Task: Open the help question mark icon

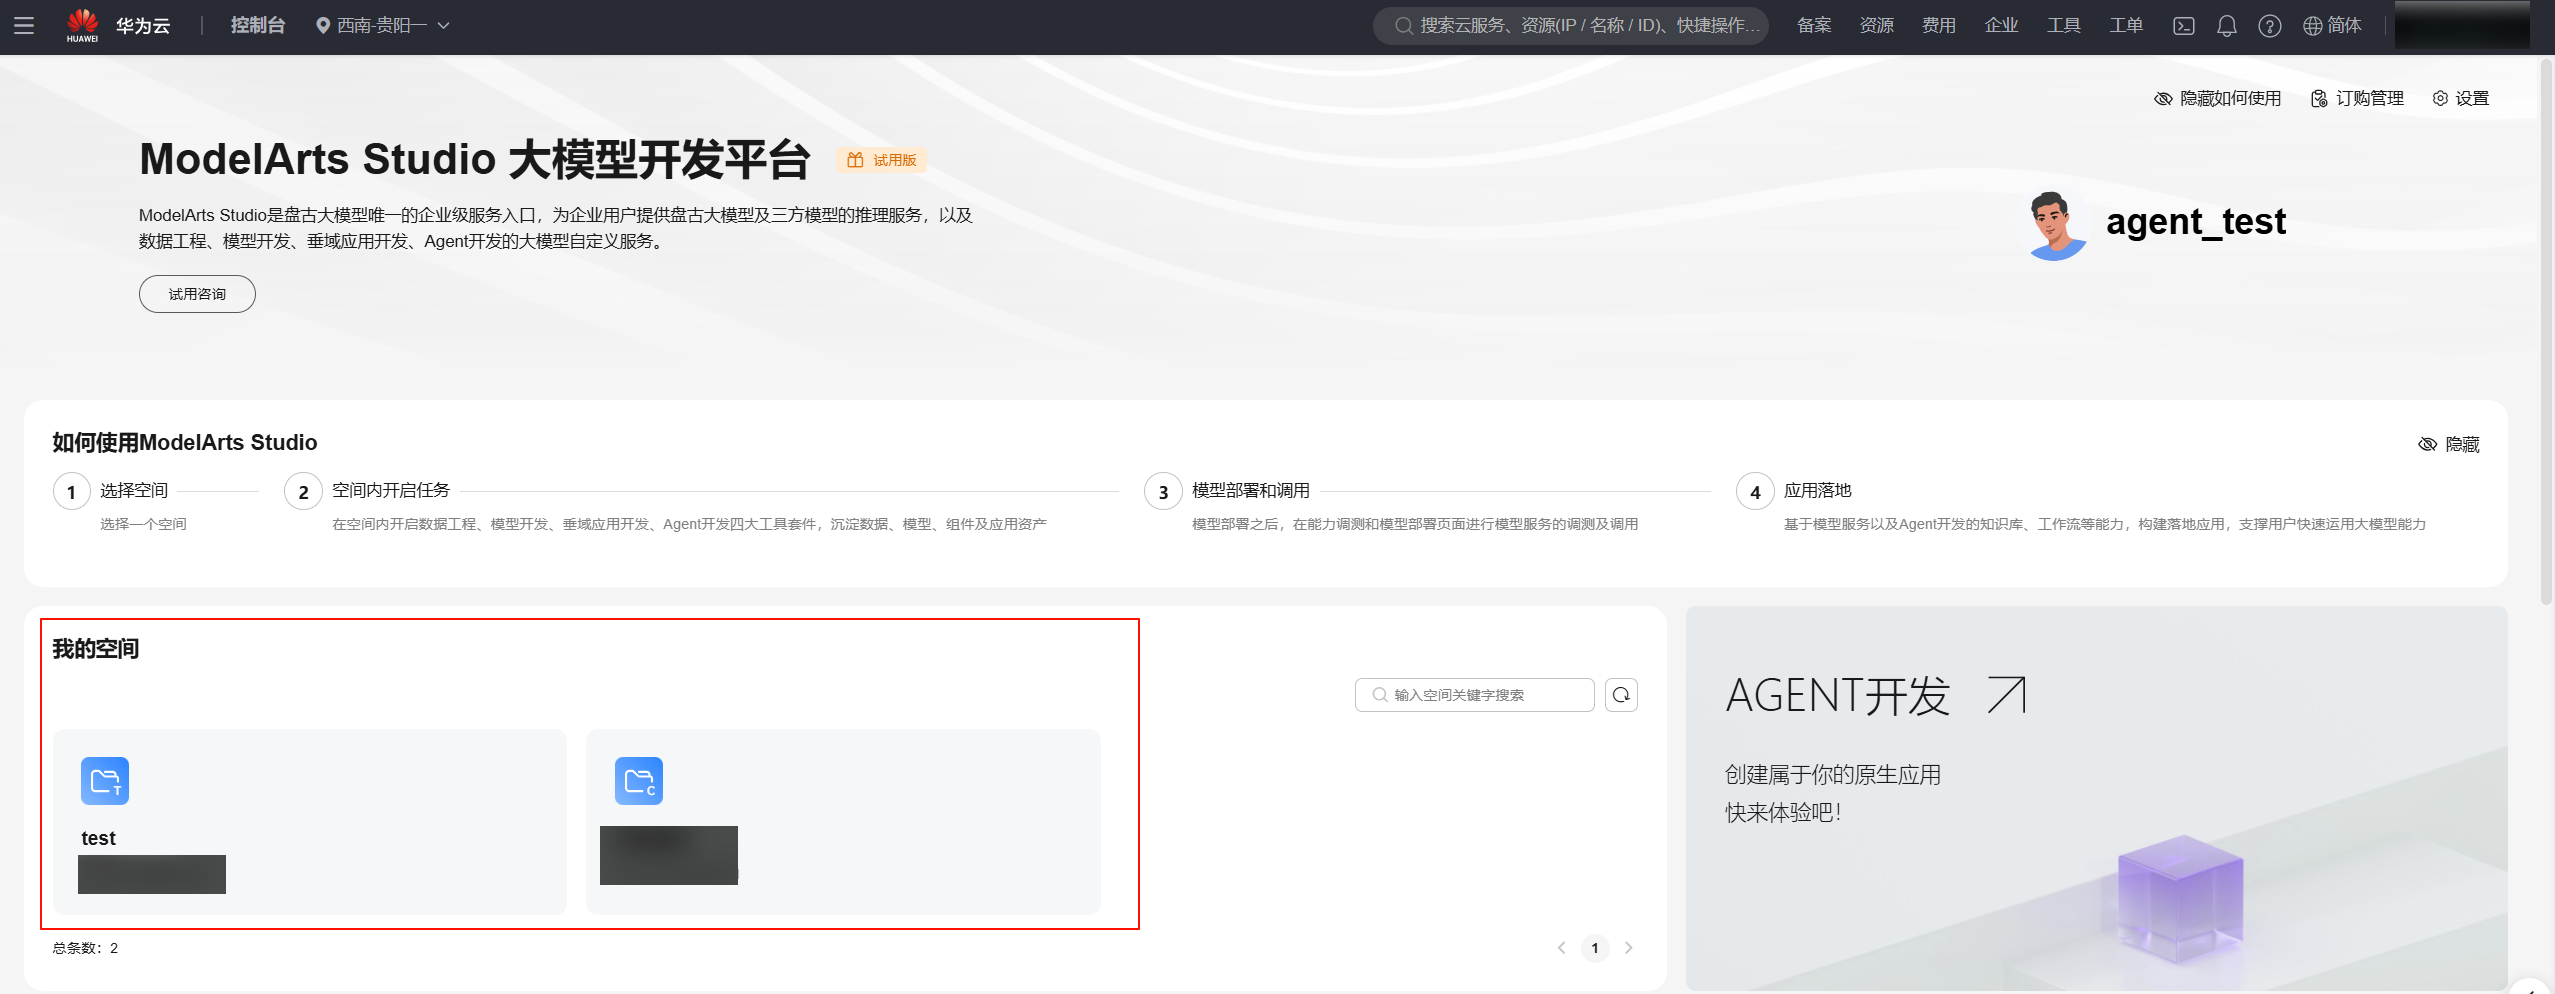Action: pos(2270,26)
